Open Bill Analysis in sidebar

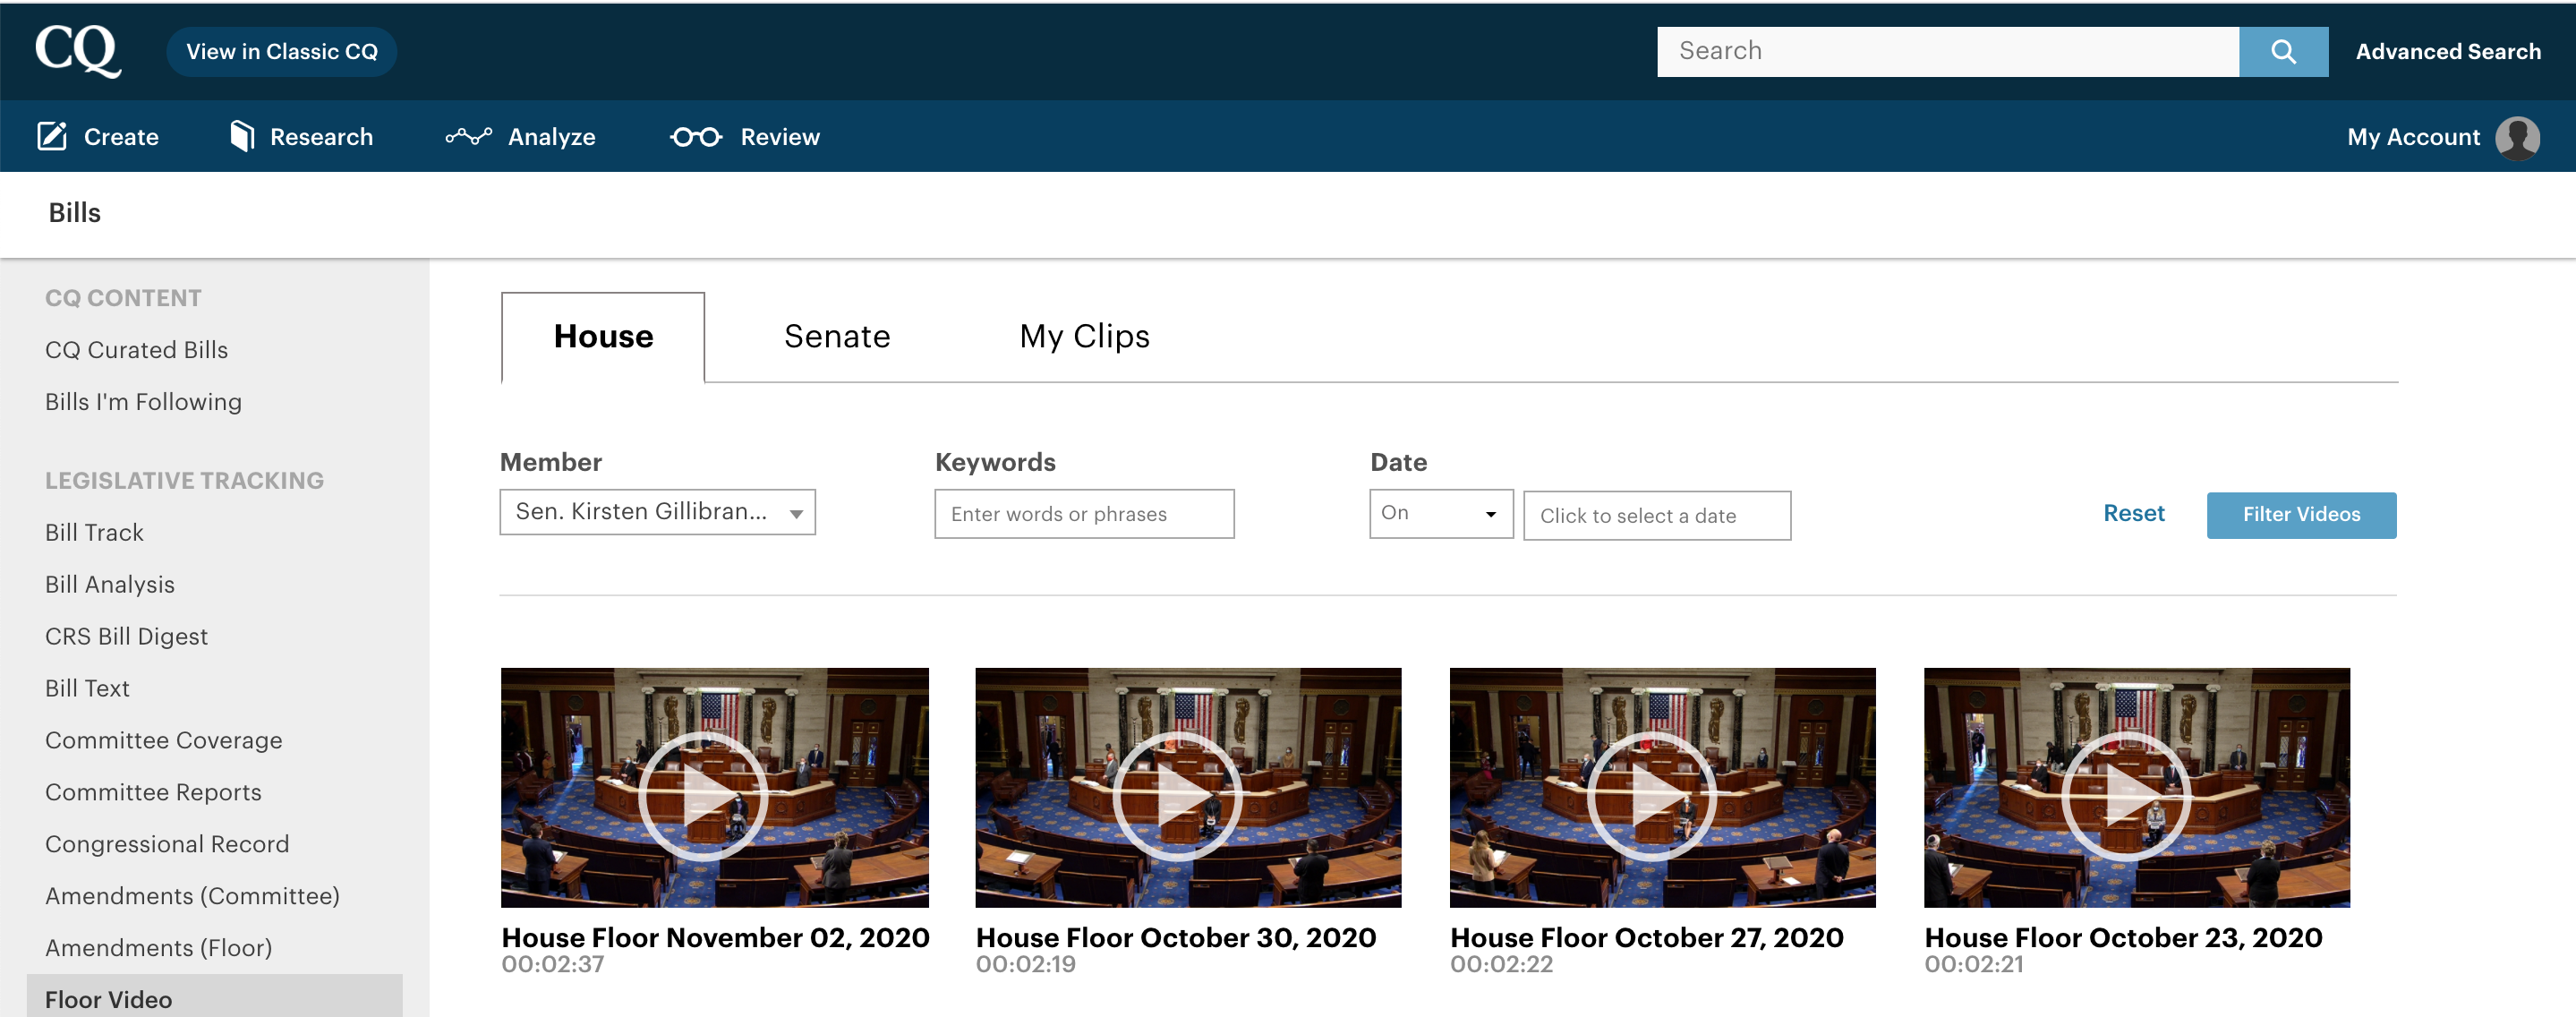click(110, 585)
